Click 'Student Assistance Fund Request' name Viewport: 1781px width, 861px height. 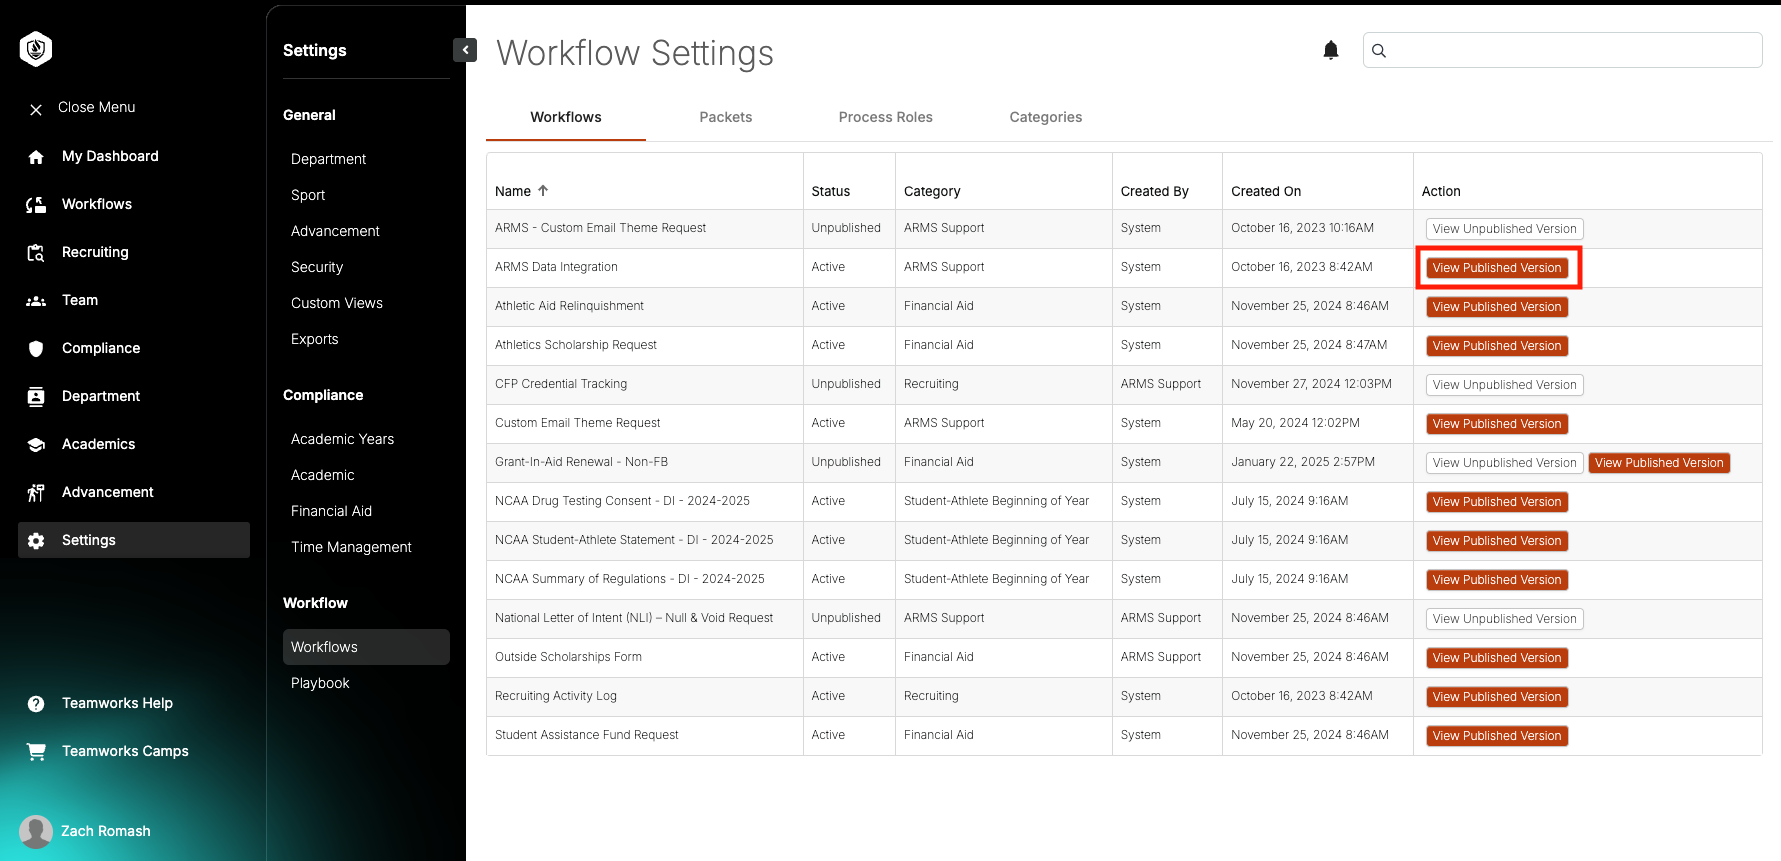(x=587, y=735)
